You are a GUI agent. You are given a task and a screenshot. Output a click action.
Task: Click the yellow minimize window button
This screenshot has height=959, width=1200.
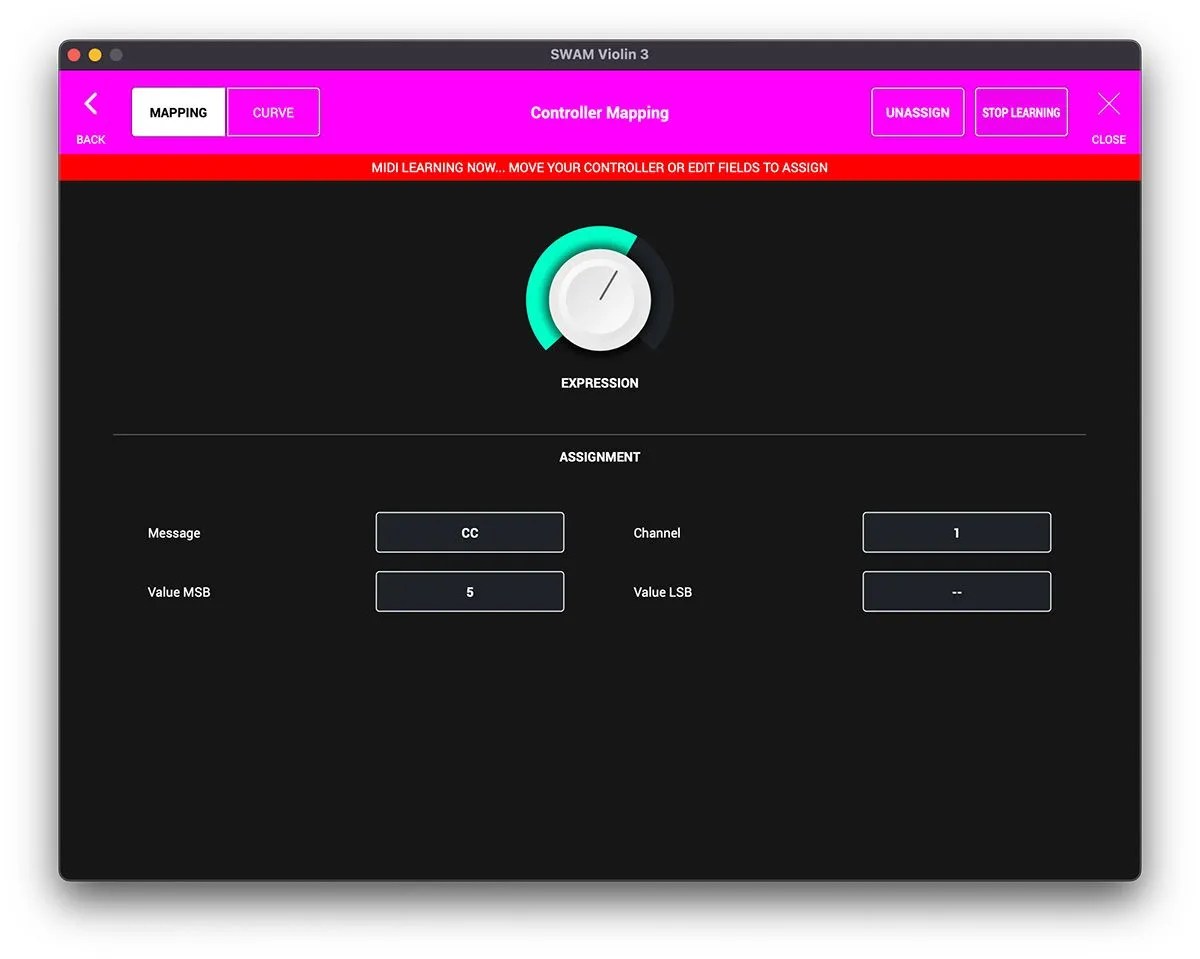coord(95,55)
